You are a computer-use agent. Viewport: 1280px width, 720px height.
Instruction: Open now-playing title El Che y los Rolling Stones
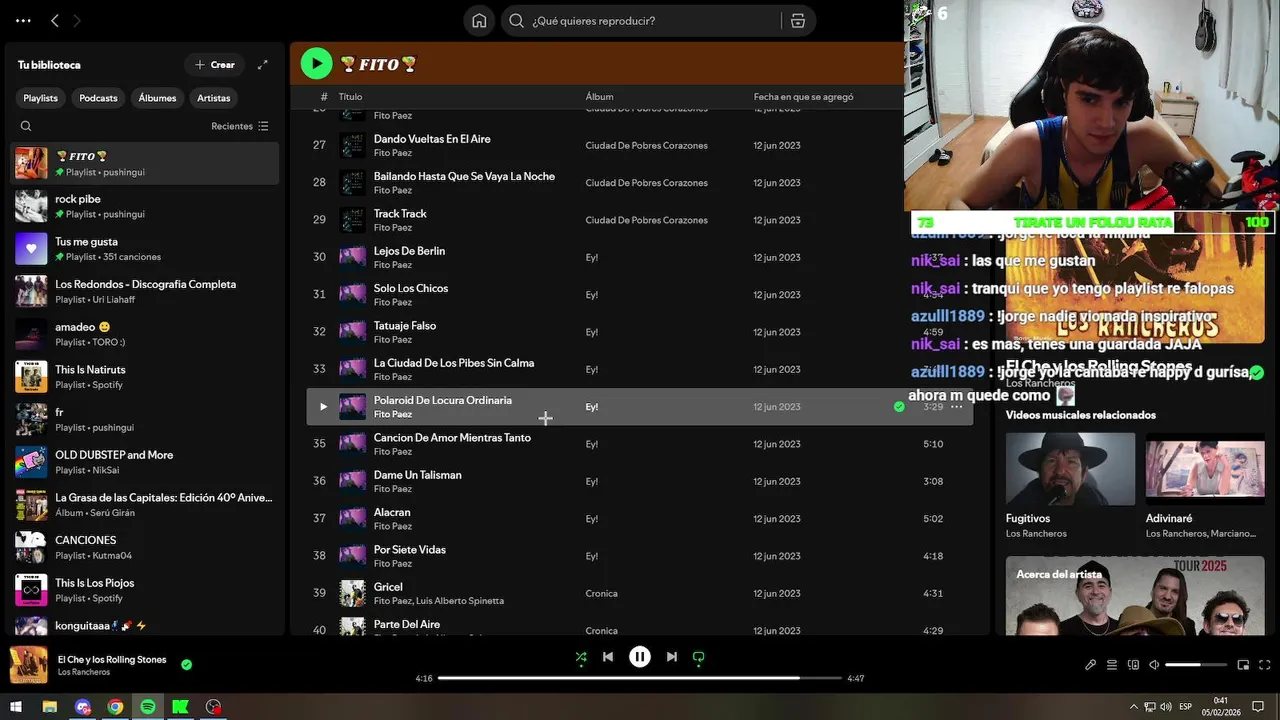pos(112,659)
